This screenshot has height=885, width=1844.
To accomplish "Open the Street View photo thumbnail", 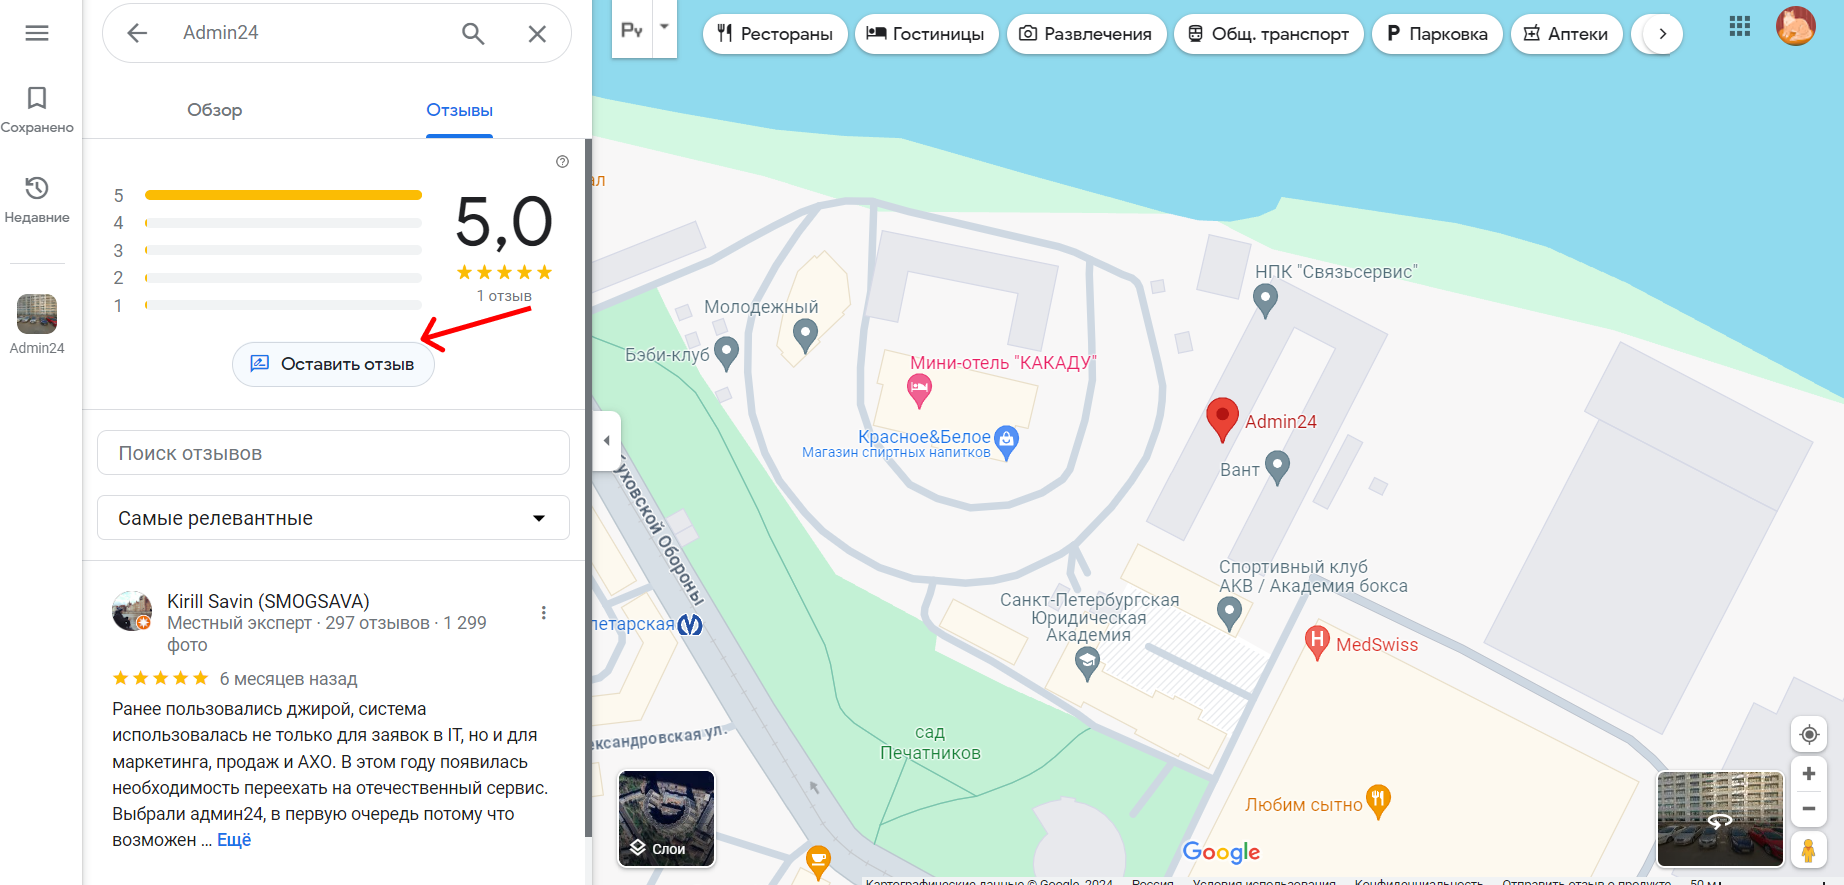I will tap(1720, 819).
